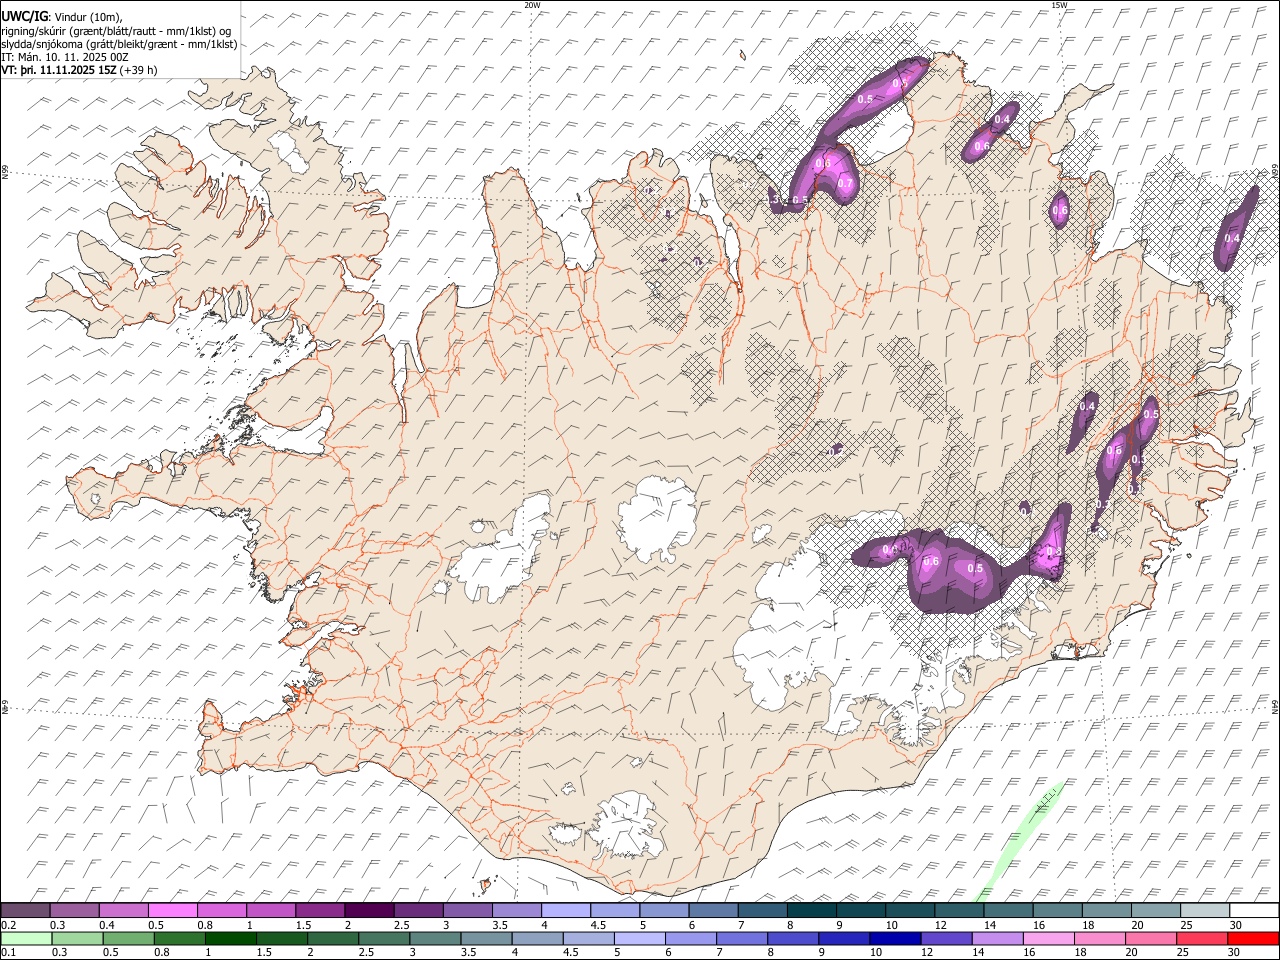Select the bright pink 0.5 swatch in the purple legend row
Viewport: 1280px width, 960px height.
172,911
